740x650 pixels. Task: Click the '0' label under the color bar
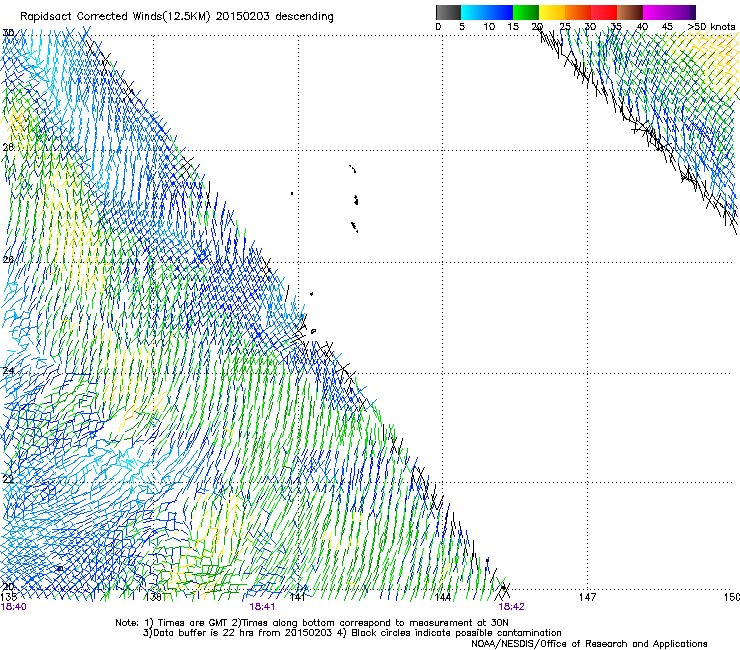click(x=438, y=27)
